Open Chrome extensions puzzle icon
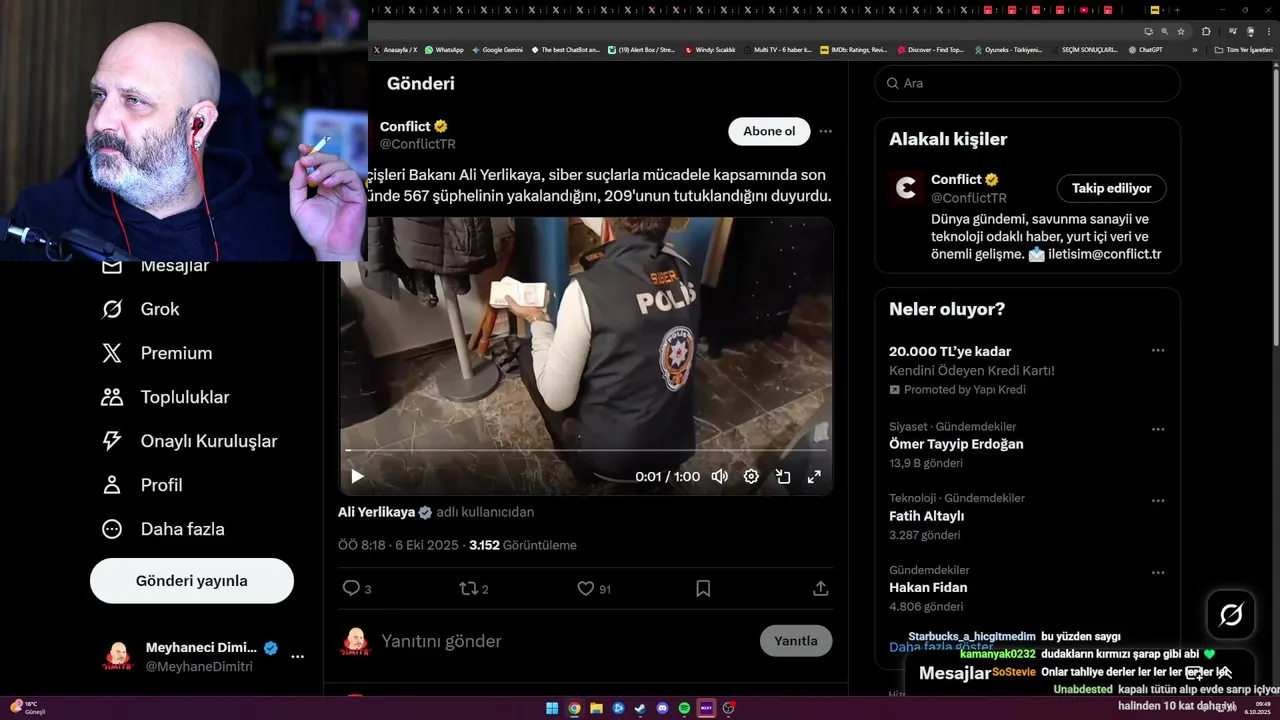This screenshot has height=720, width=1280. click(x=1206, y=31)
